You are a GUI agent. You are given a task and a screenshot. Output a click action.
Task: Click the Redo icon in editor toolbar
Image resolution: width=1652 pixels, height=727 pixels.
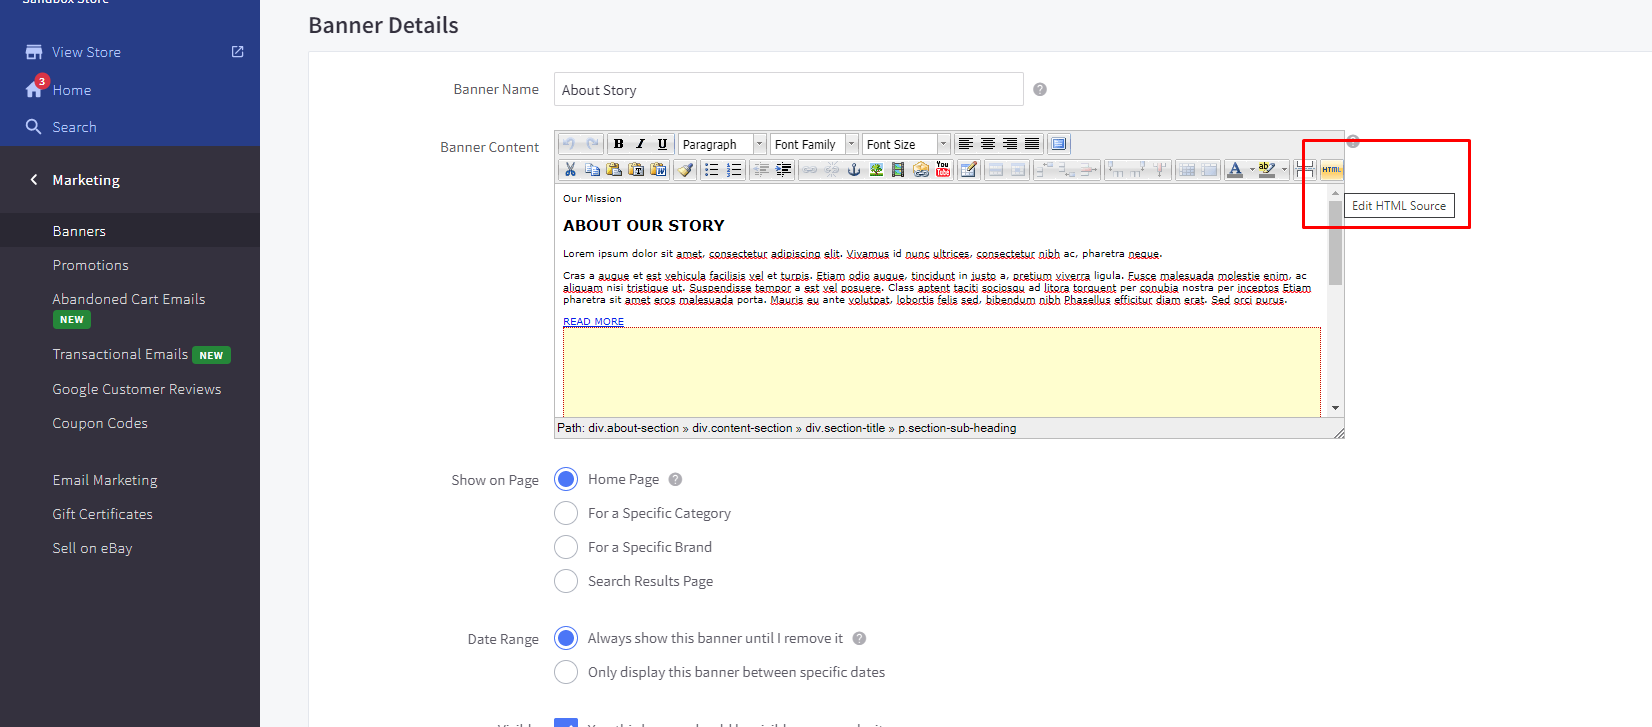click(592, 144)
